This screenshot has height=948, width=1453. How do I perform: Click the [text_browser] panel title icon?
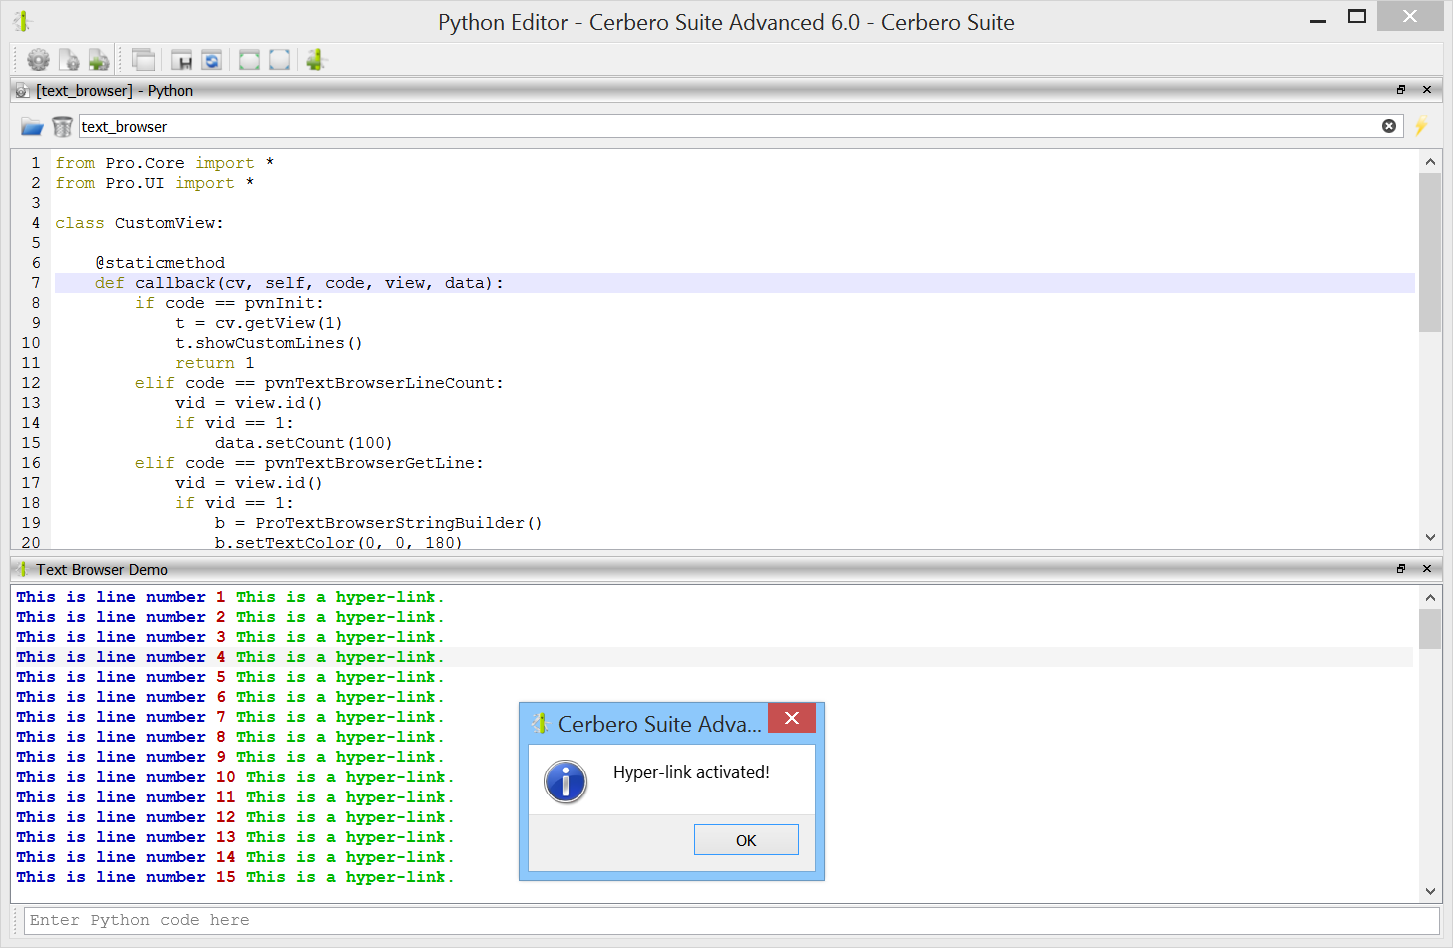click(x=22, y=90)
